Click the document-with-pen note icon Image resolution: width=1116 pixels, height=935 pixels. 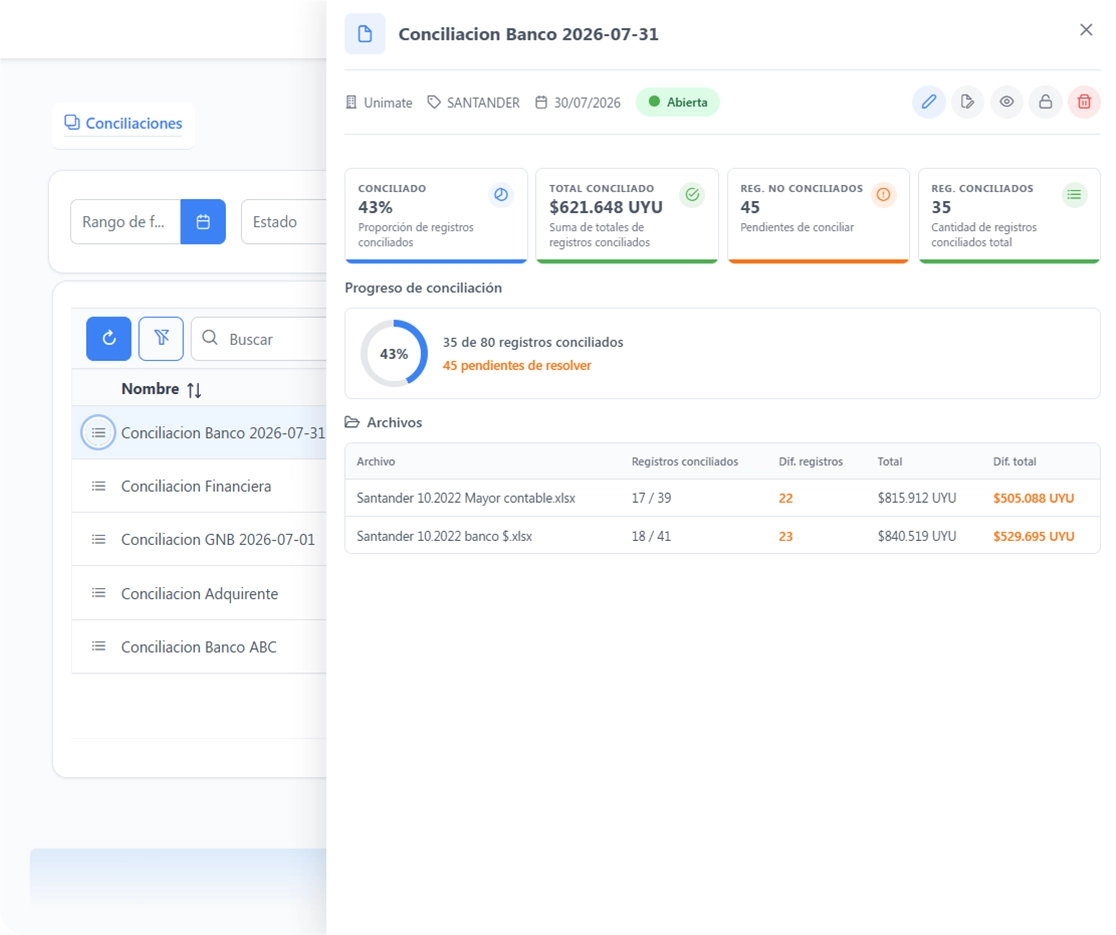coord(967,102)
